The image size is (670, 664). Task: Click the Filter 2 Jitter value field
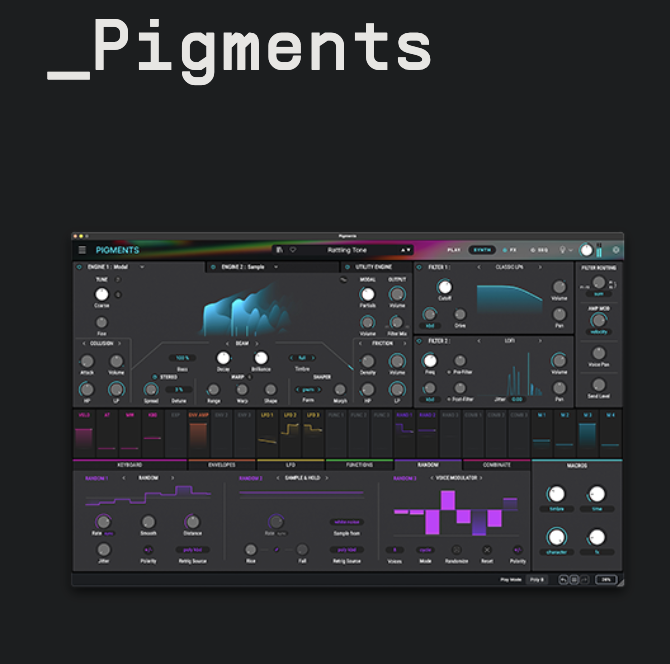tap(517, 399)
